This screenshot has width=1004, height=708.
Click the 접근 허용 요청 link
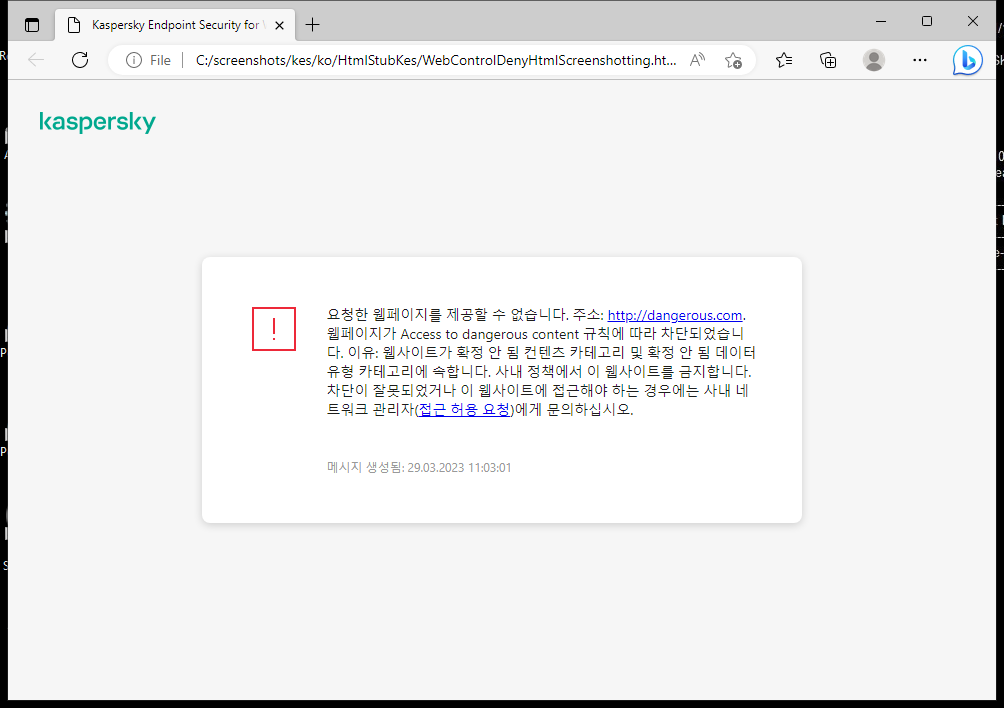464,410
